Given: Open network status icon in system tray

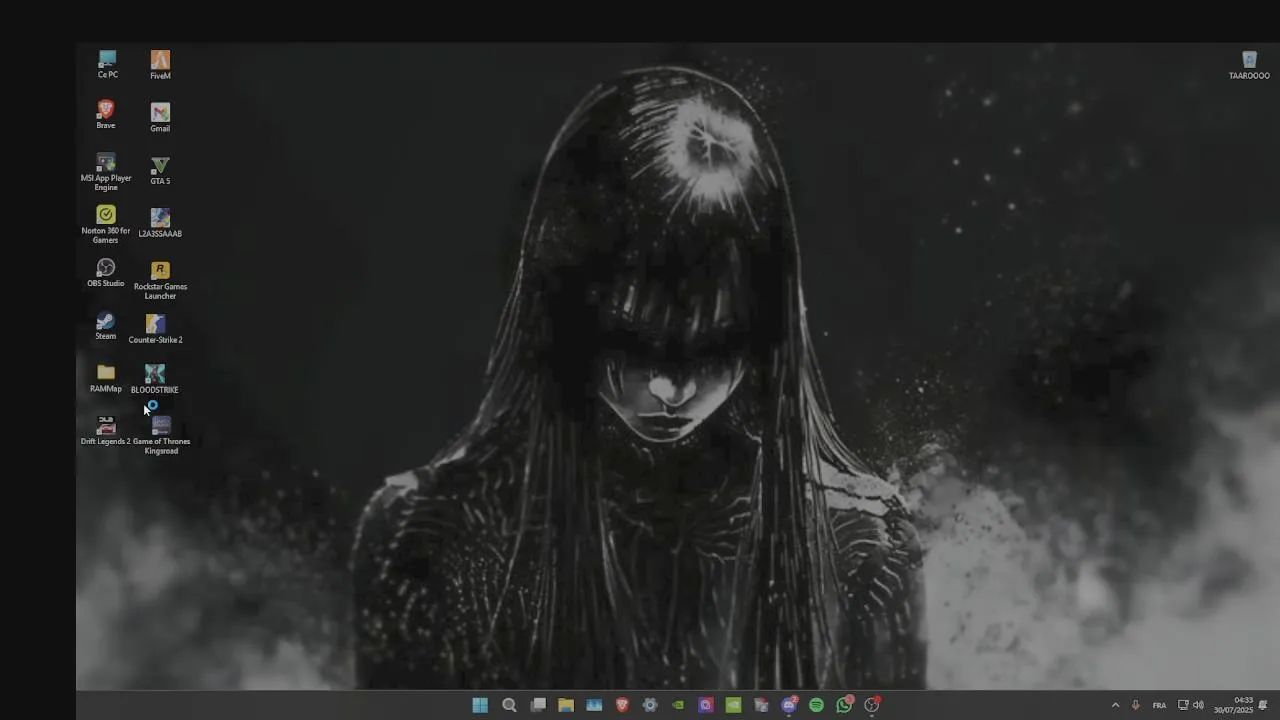Looking at the screenshot, I should point(1183,705).
